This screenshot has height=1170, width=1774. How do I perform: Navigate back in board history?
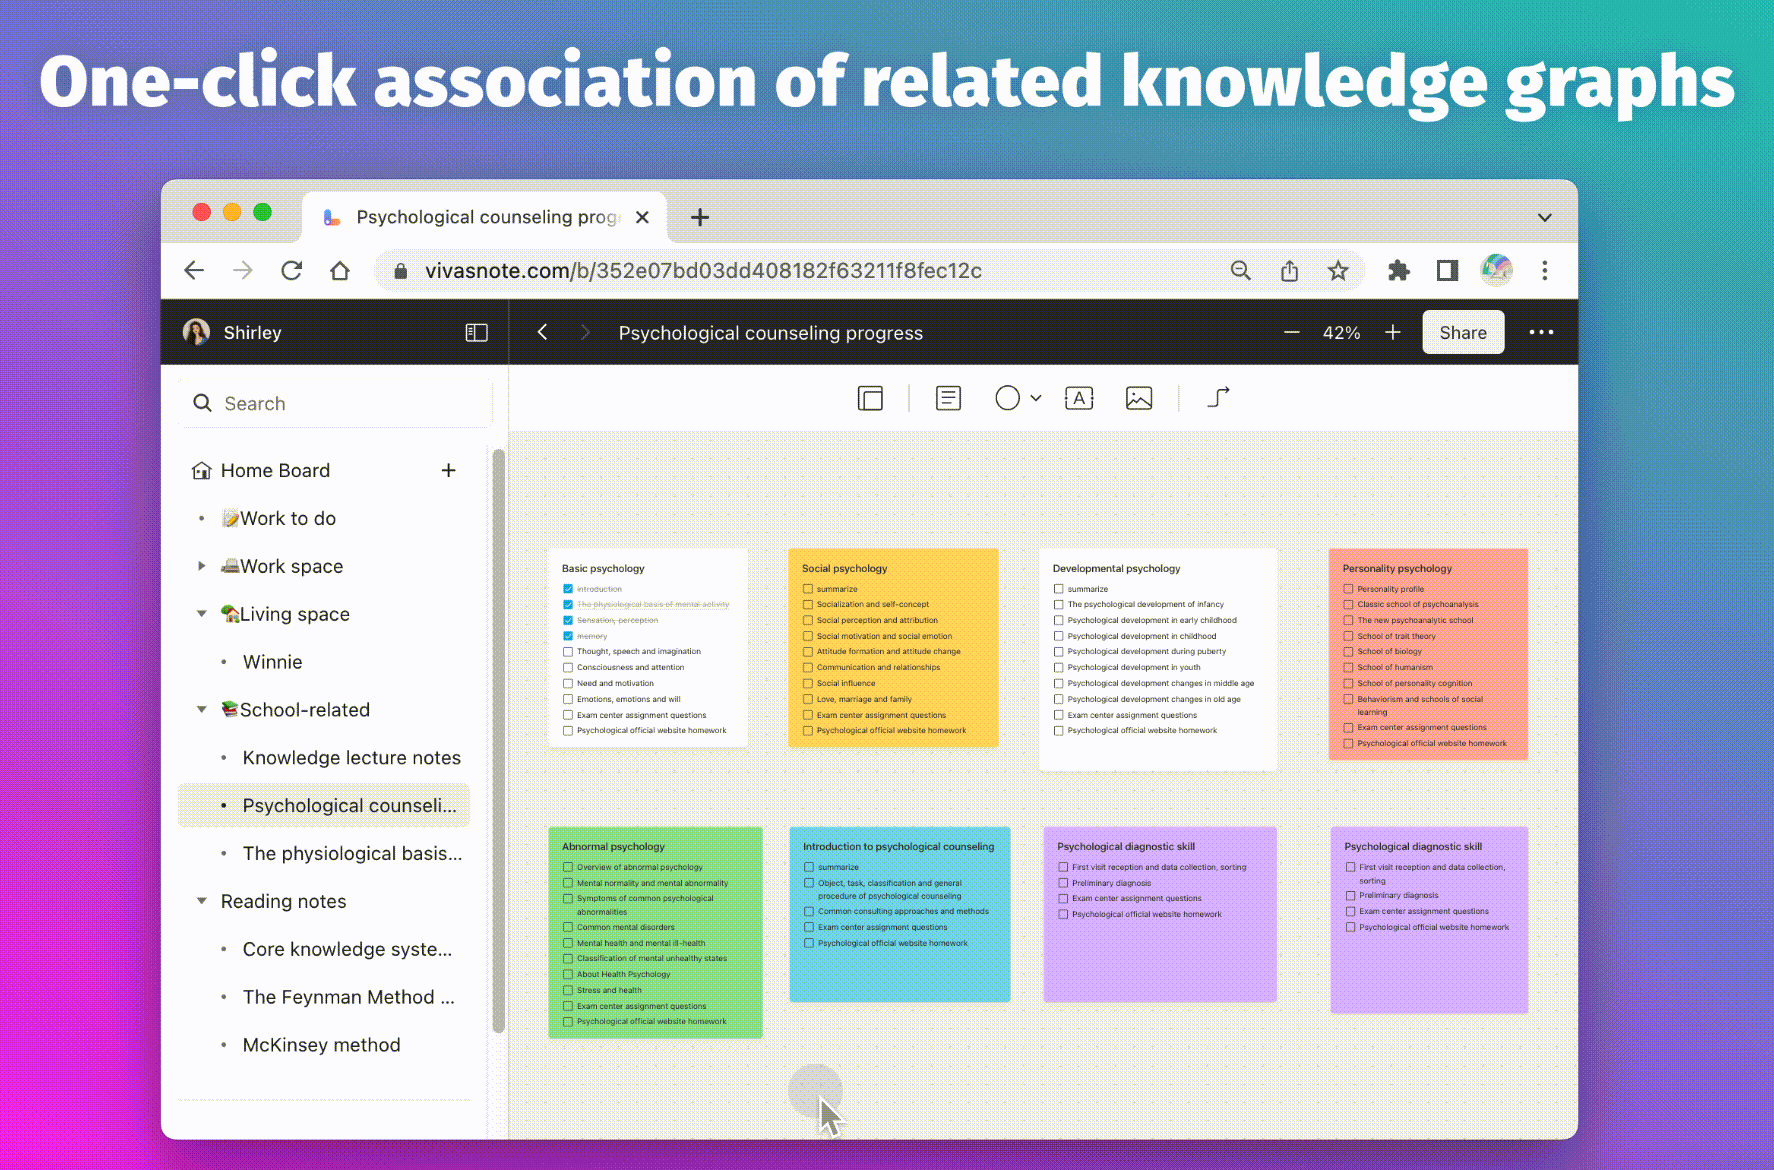tap(542, 332)
